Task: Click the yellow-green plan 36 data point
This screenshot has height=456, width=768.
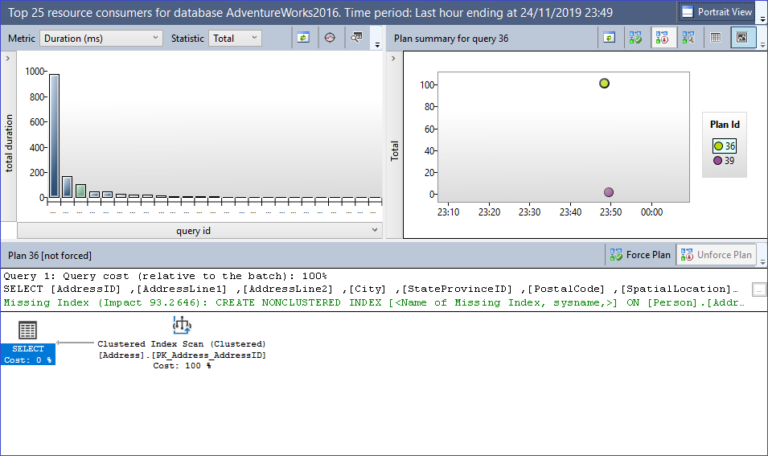Action: [604, 83]
